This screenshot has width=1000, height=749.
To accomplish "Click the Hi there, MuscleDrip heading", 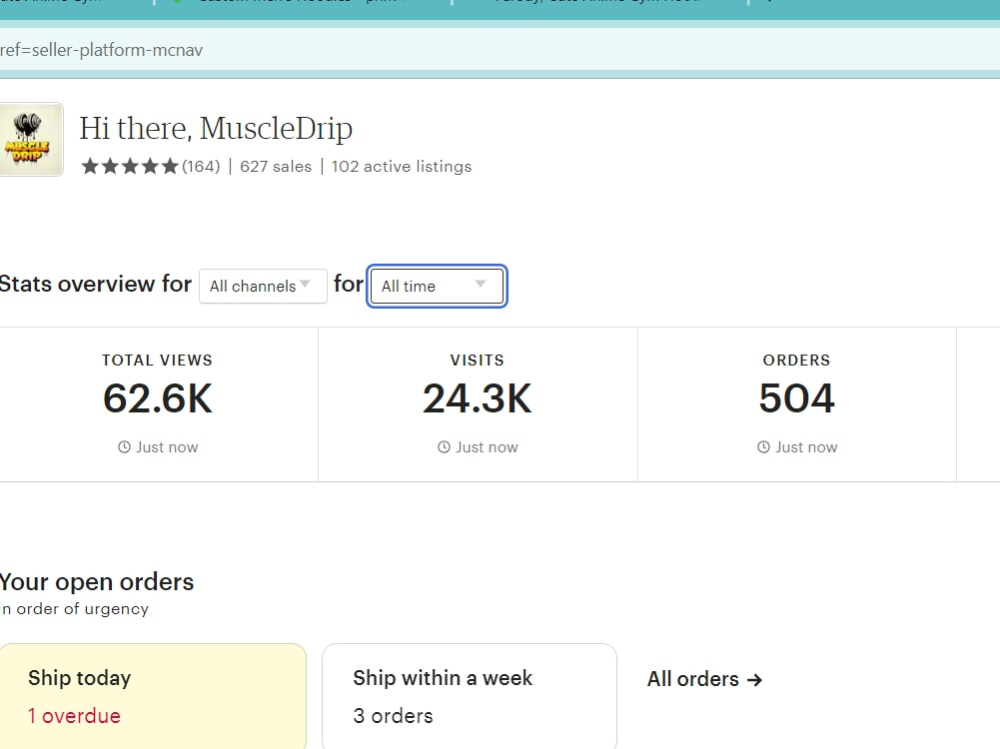I will click(x=216, y=128).
